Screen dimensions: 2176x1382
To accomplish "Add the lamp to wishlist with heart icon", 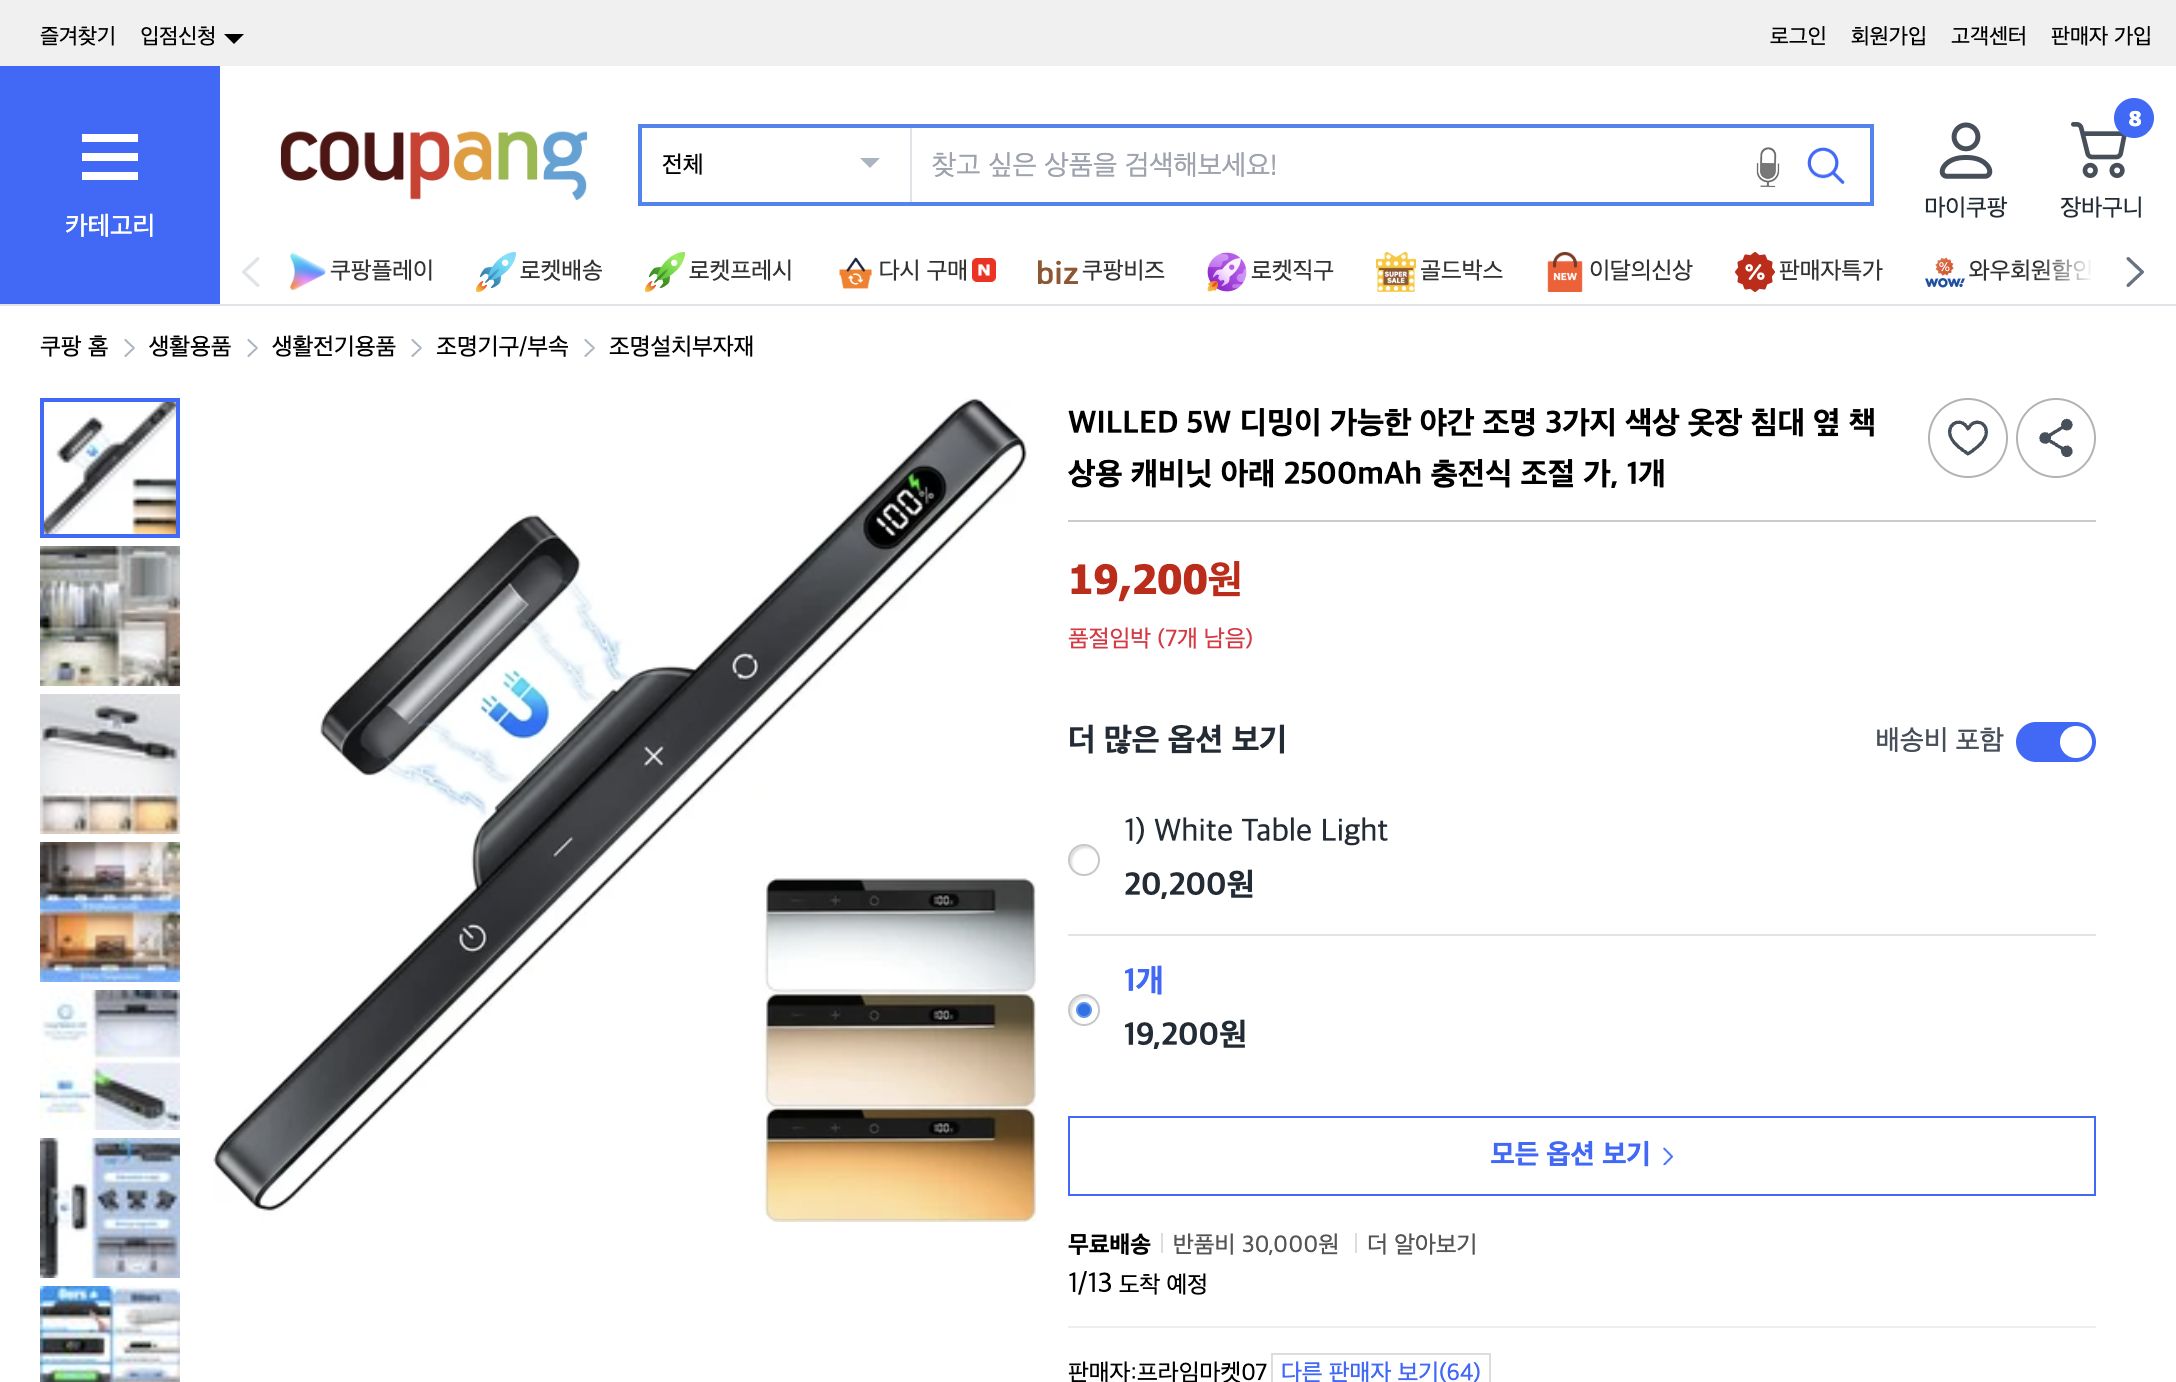I will pos(1967,438).
